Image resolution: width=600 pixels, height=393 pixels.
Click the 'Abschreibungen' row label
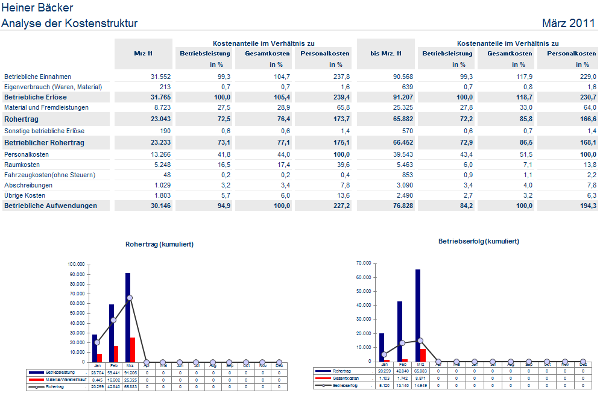(28, 185)
